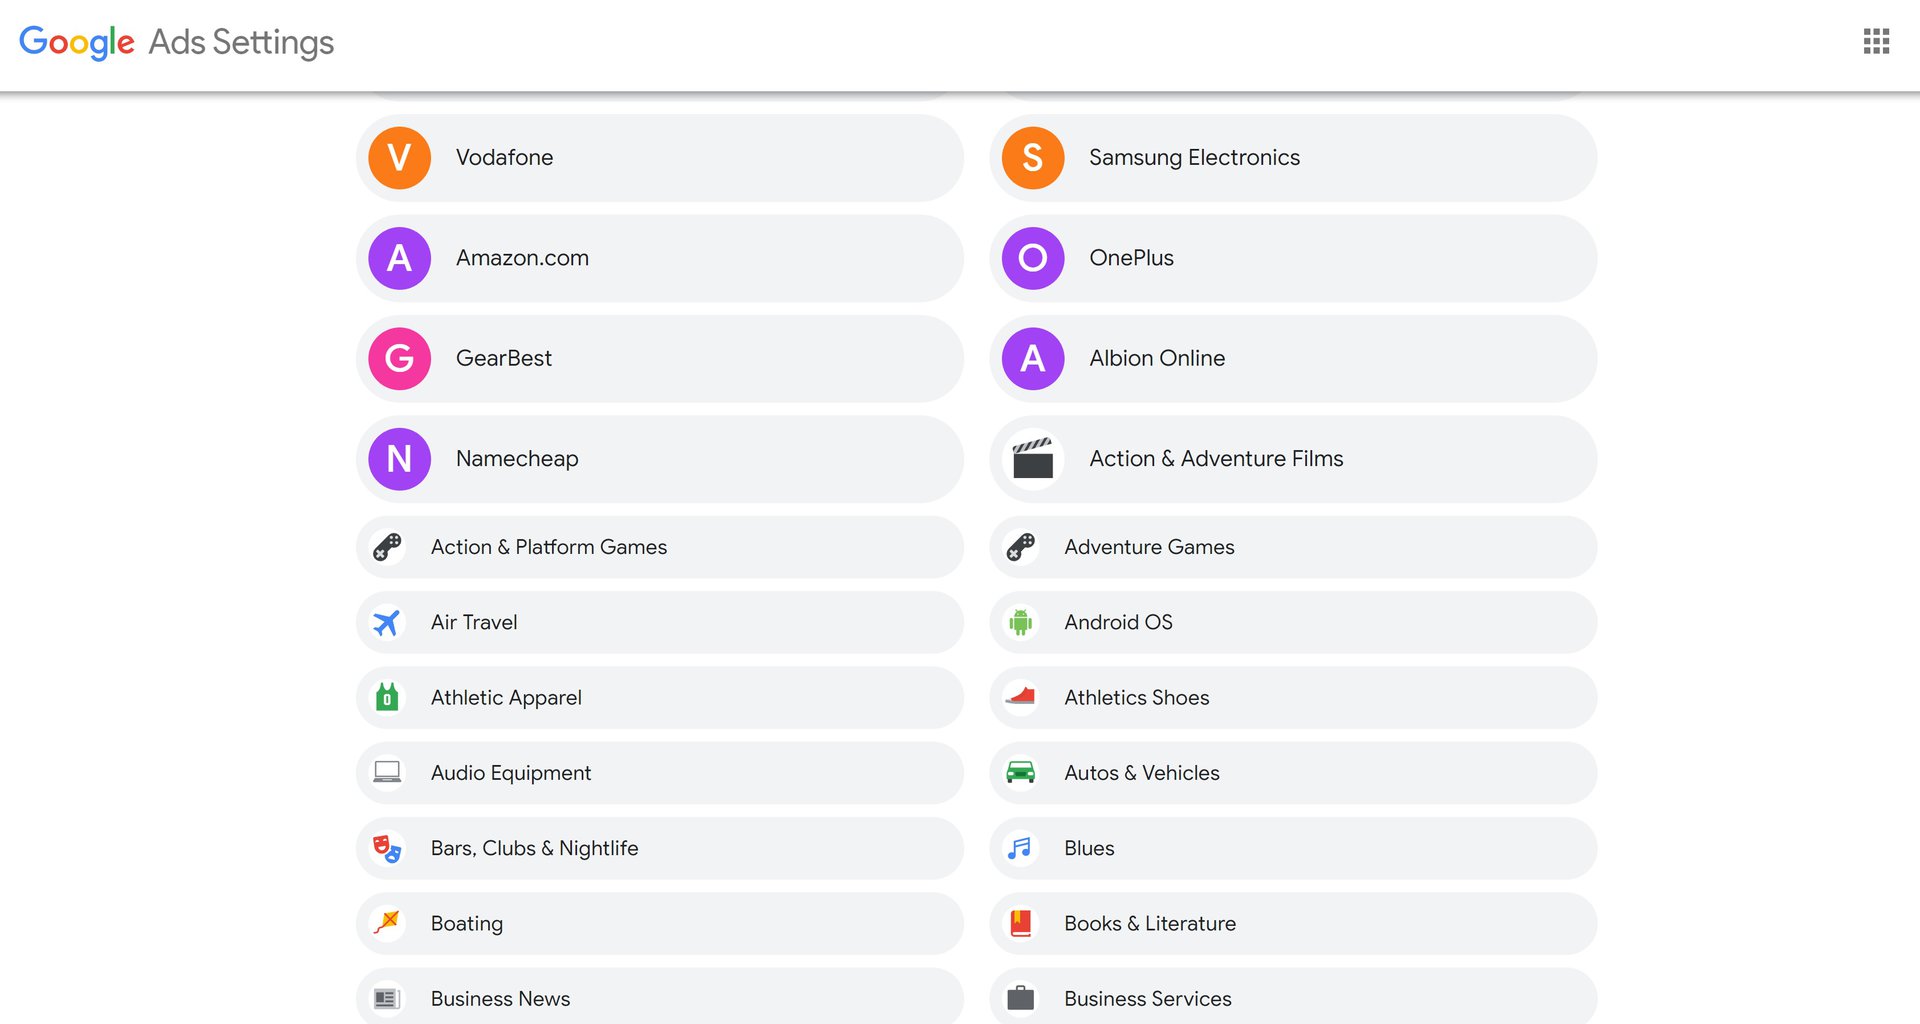
Task: Click the green car Autos icon
Action: pos(1020,773)
